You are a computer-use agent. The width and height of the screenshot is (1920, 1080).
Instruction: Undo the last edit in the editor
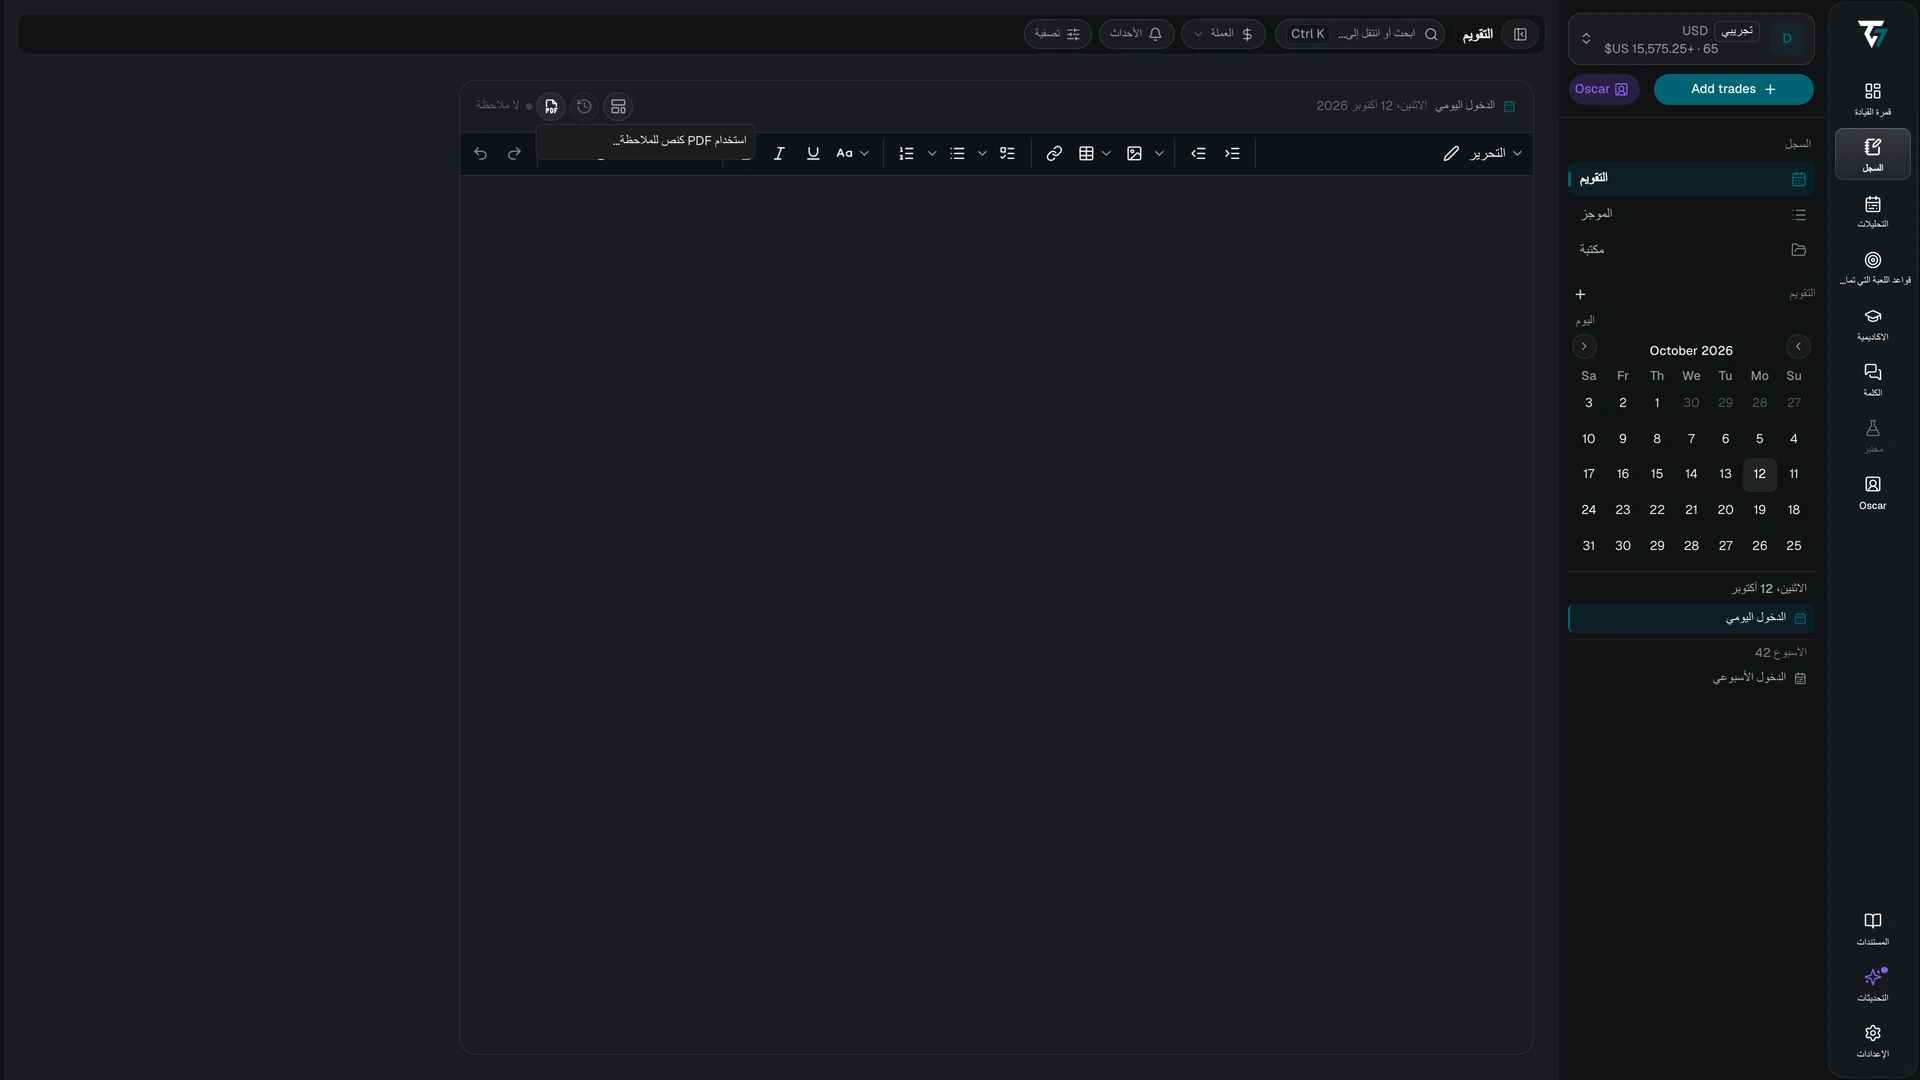coord(480,154)
